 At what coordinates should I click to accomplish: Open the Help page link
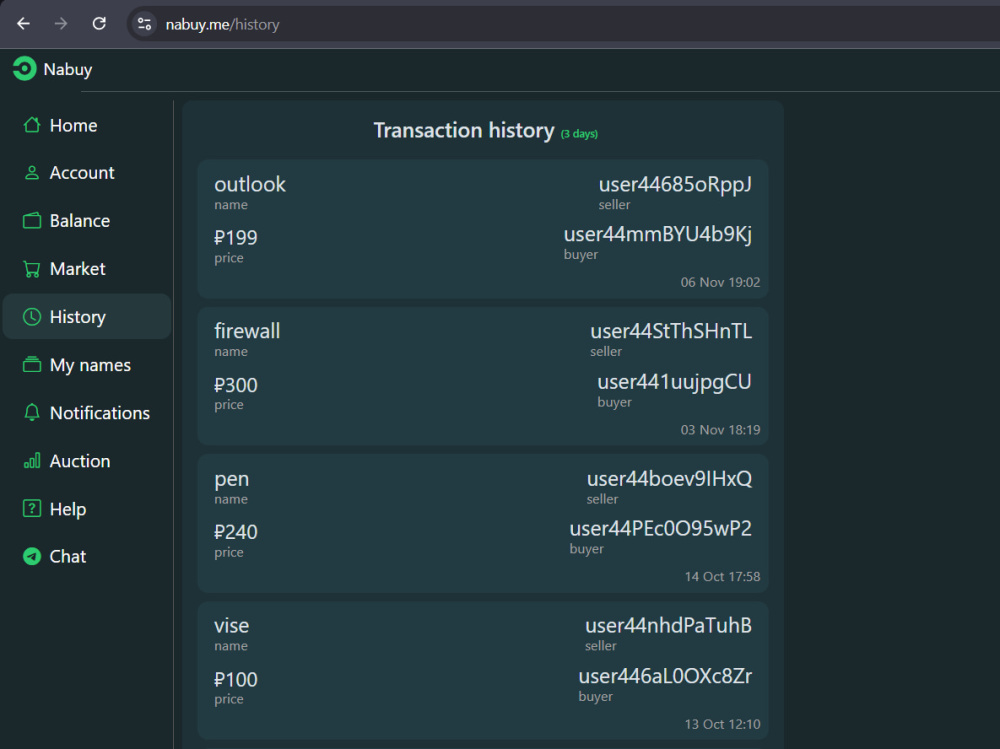87,508
